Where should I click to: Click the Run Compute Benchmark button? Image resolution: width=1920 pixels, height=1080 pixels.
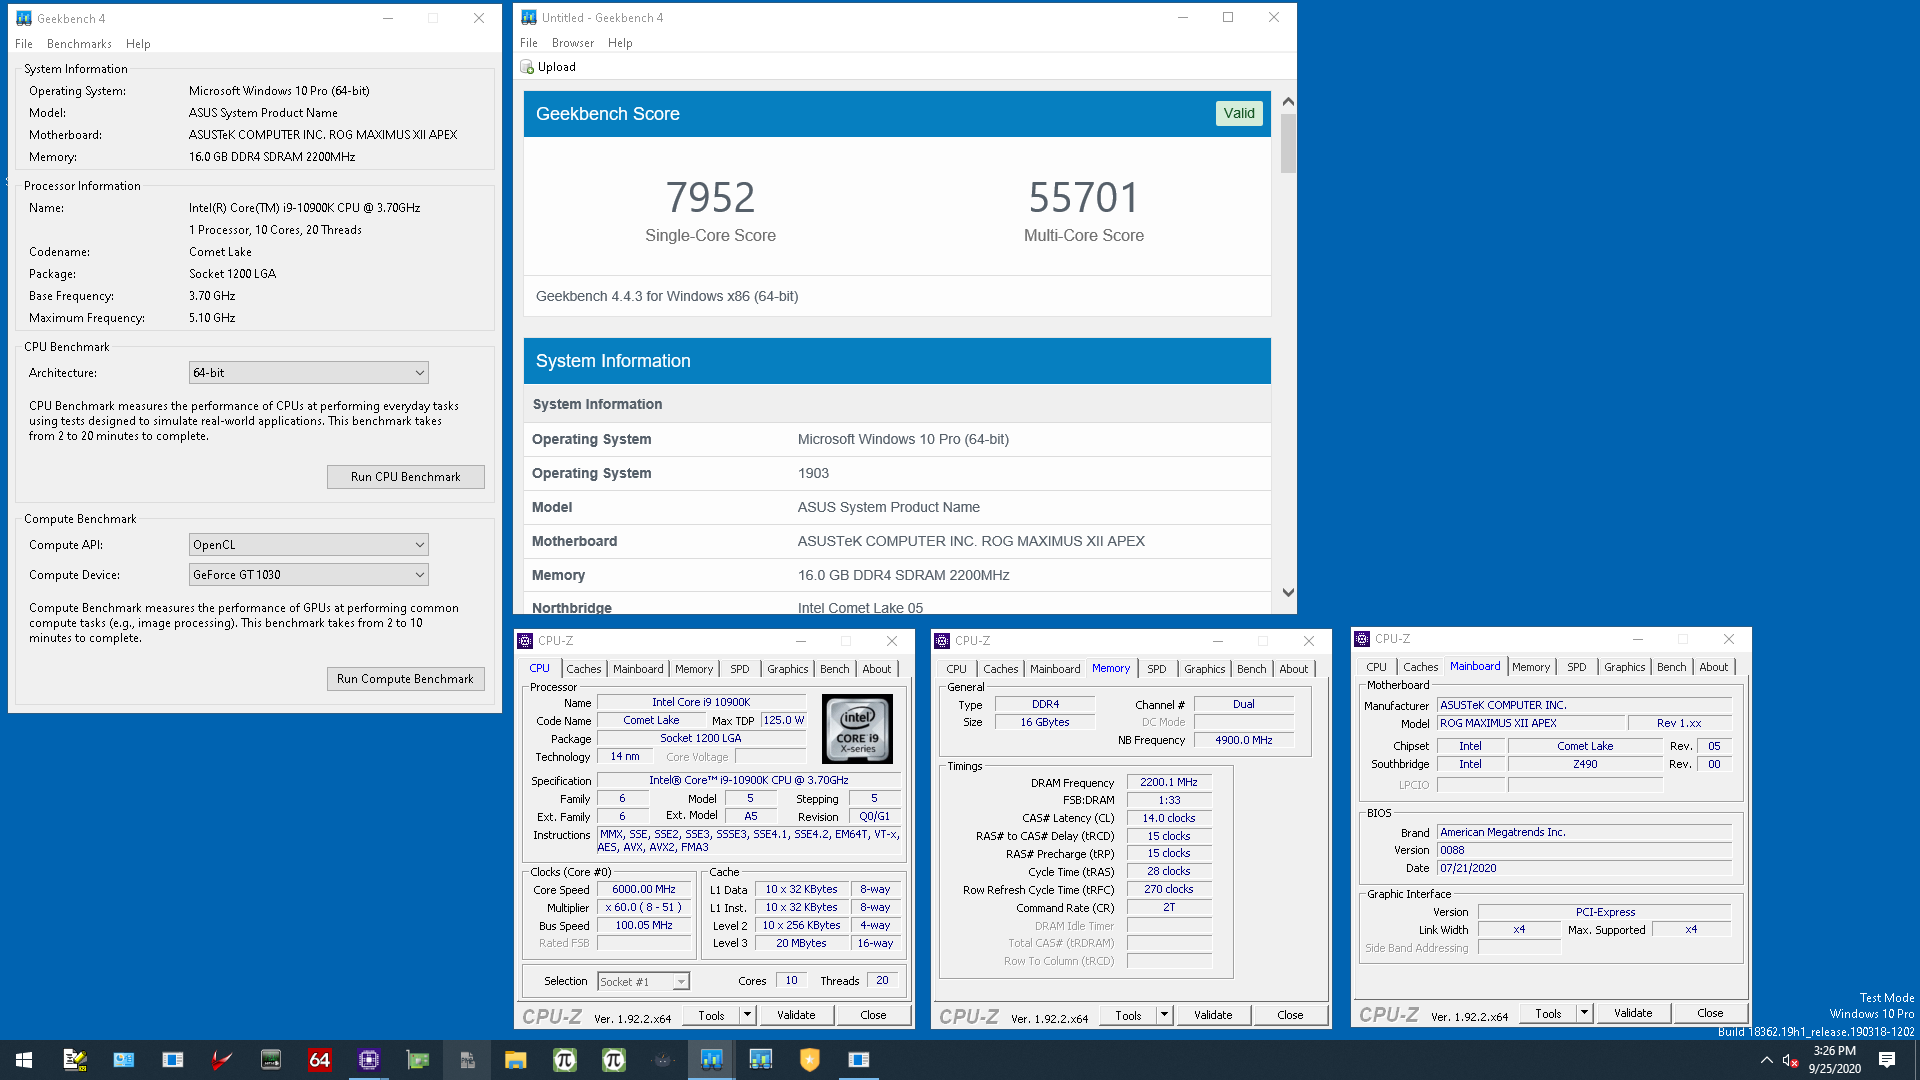(x=406, y=679)
